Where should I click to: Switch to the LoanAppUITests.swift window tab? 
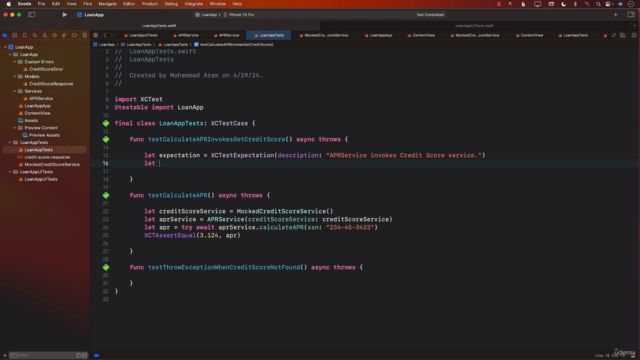point(474,26)
